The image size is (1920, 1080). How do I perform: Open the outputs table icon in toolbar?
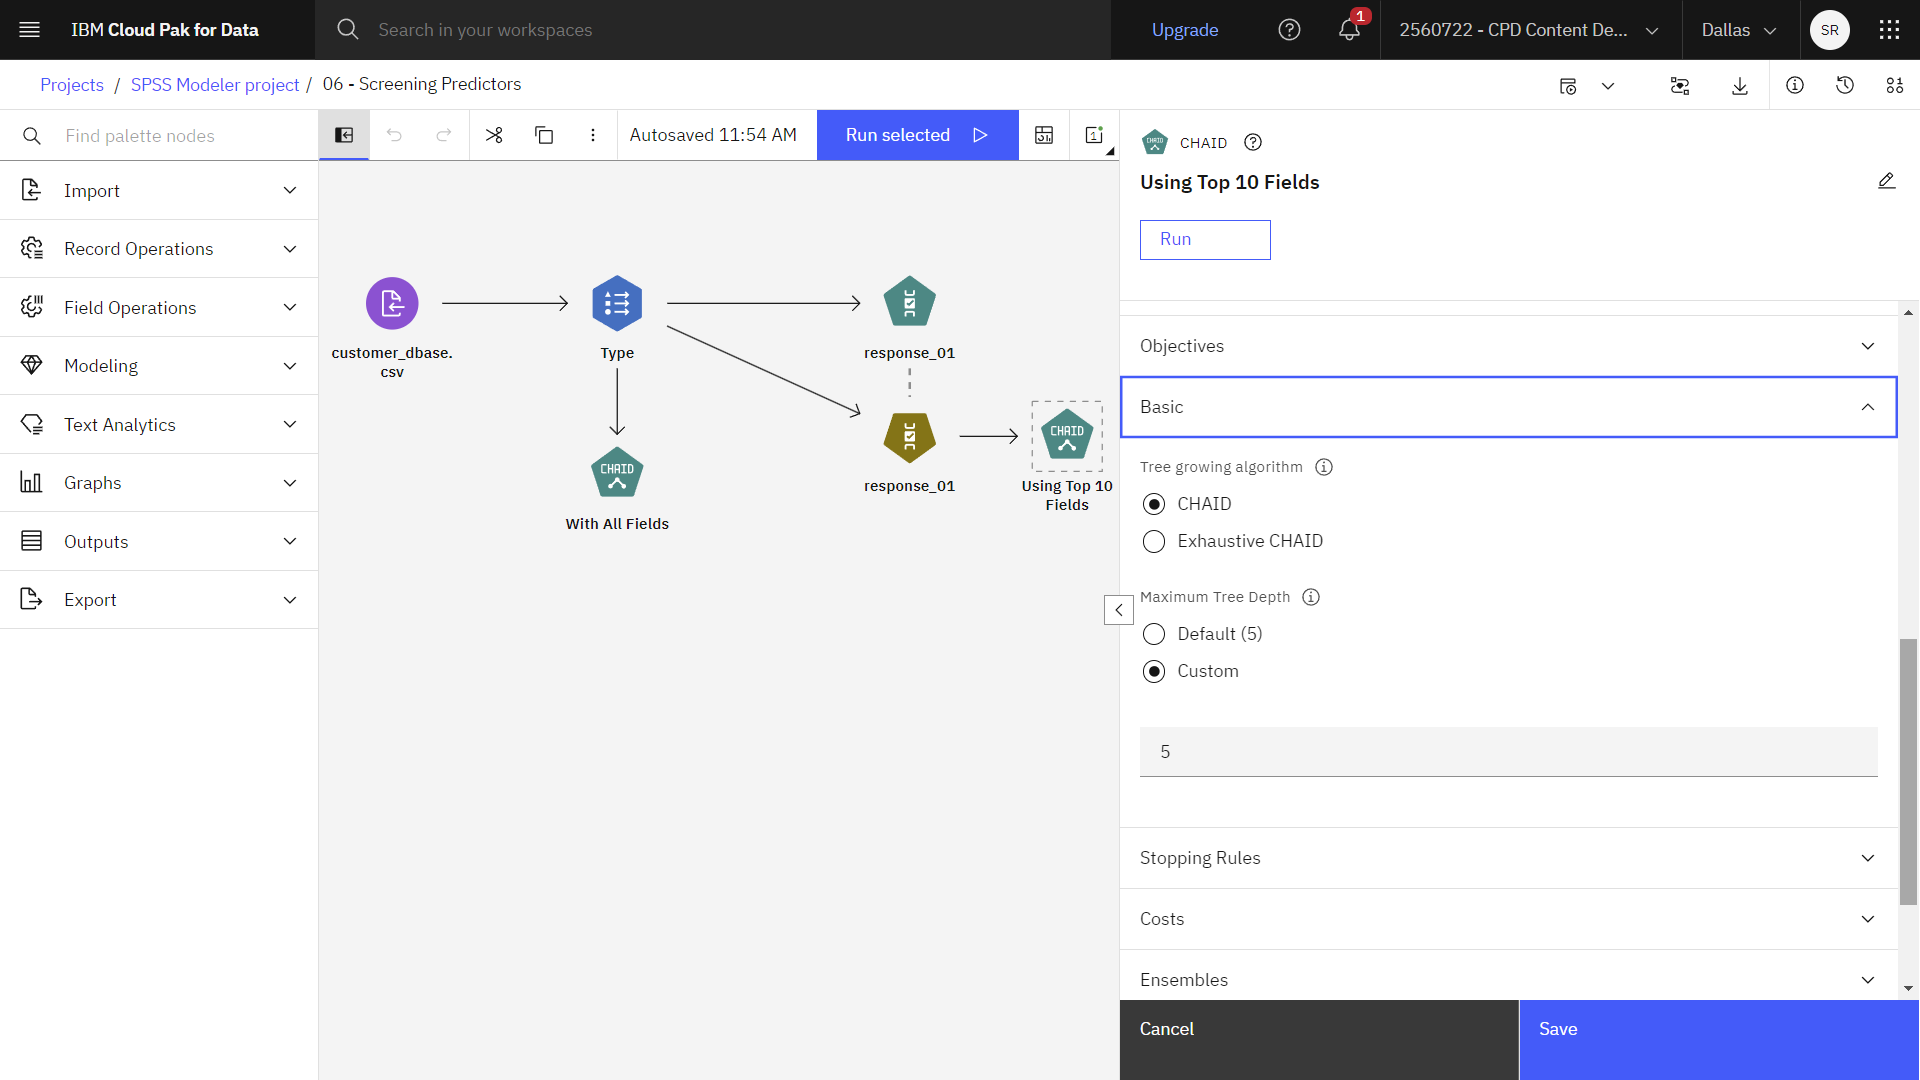(1044, 135)
